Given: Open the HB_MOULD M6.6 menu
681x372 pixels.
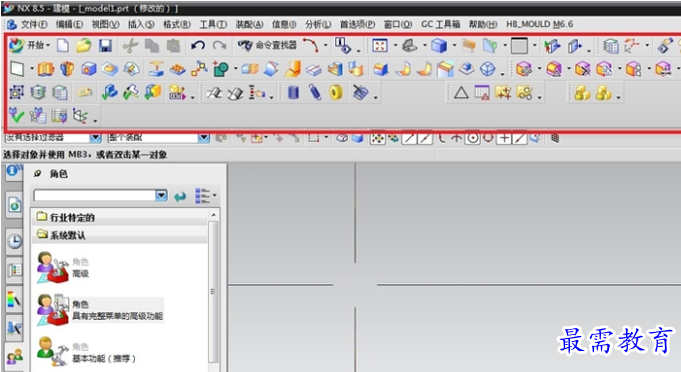Looking at the screenshot, I should click(539, 24).
